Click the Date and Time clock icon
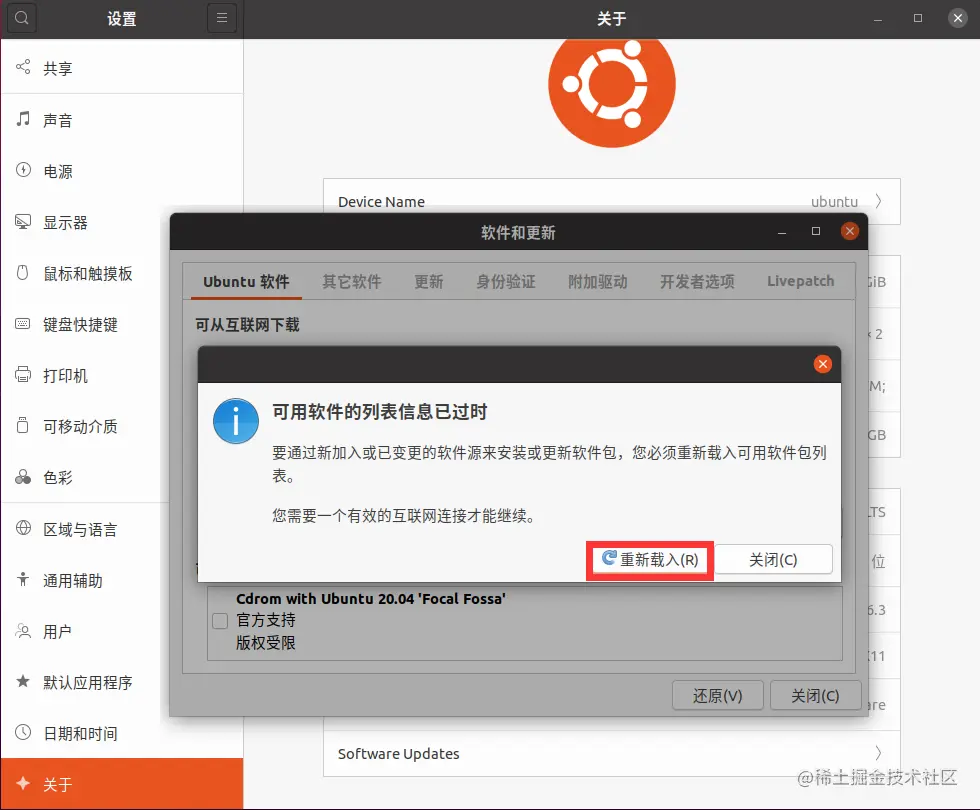Image resolution: width=980 pixels, height=810 pixels. click(23, 732)
